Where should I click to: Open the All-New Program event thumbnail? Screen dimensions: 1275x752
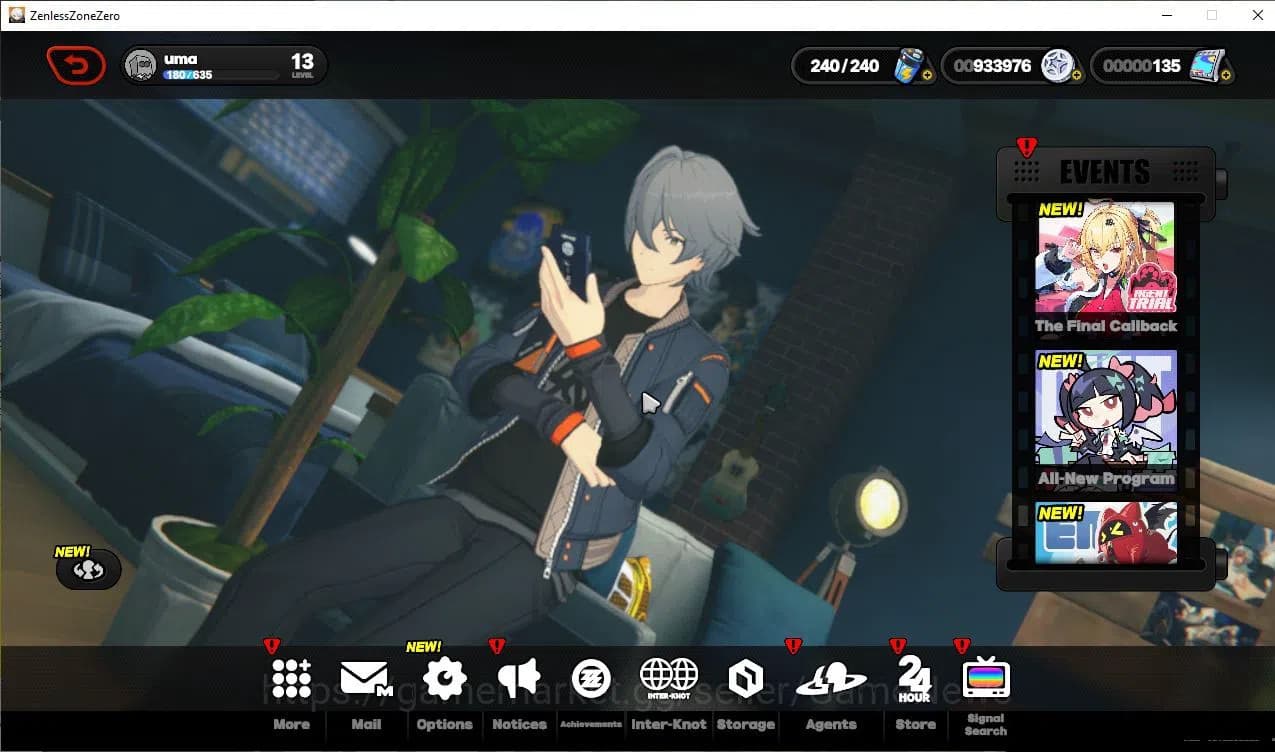[1106, 409]
